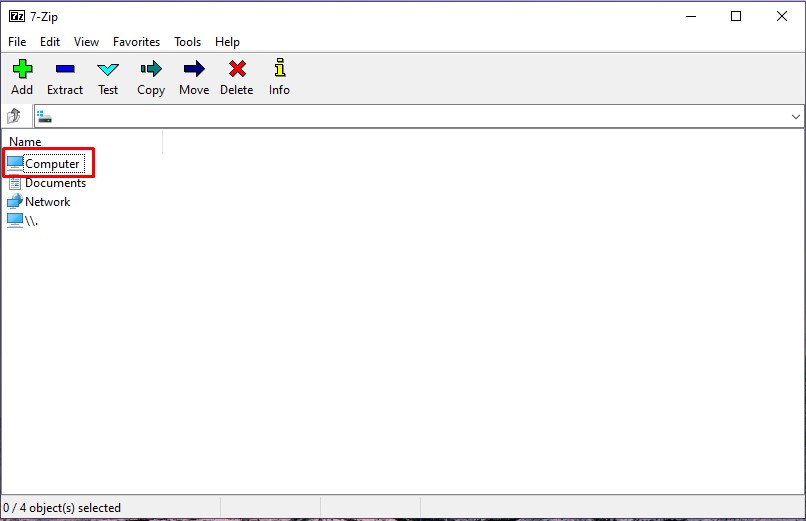Image resolution: width=806 pixels, height=521 pixels.
Task: Open the Tools menu
Action: [187, 42]
